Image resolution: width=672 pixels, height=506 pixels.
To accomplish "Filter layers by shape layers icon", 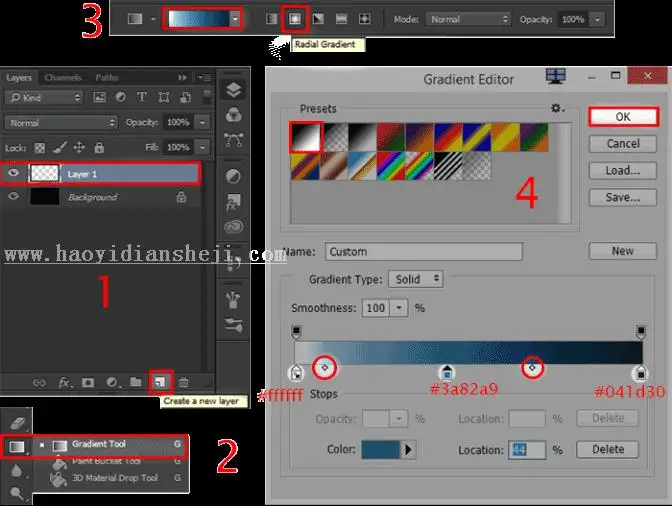I will click(164, 98).
